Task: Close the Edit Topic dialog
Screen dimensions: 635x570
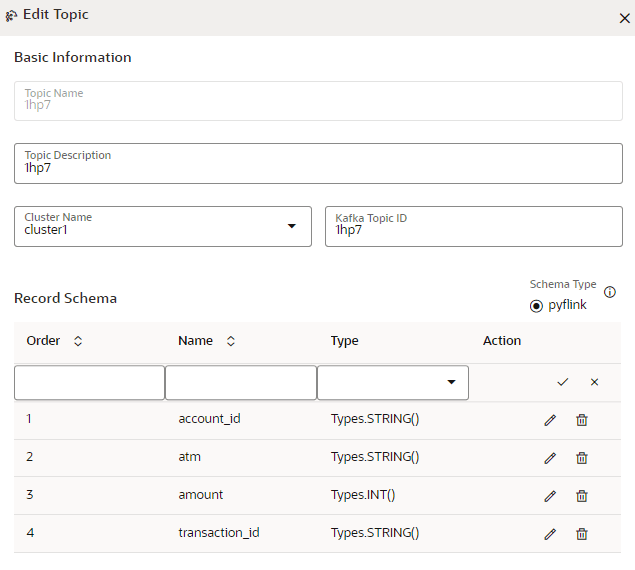Action: [625, 17]
